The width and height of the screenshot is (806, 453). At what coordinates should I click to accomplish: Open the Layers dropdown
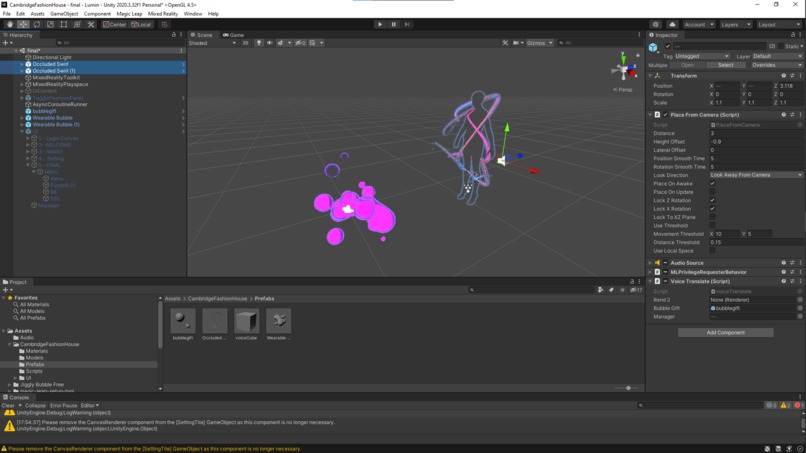(x=736, y=24)
